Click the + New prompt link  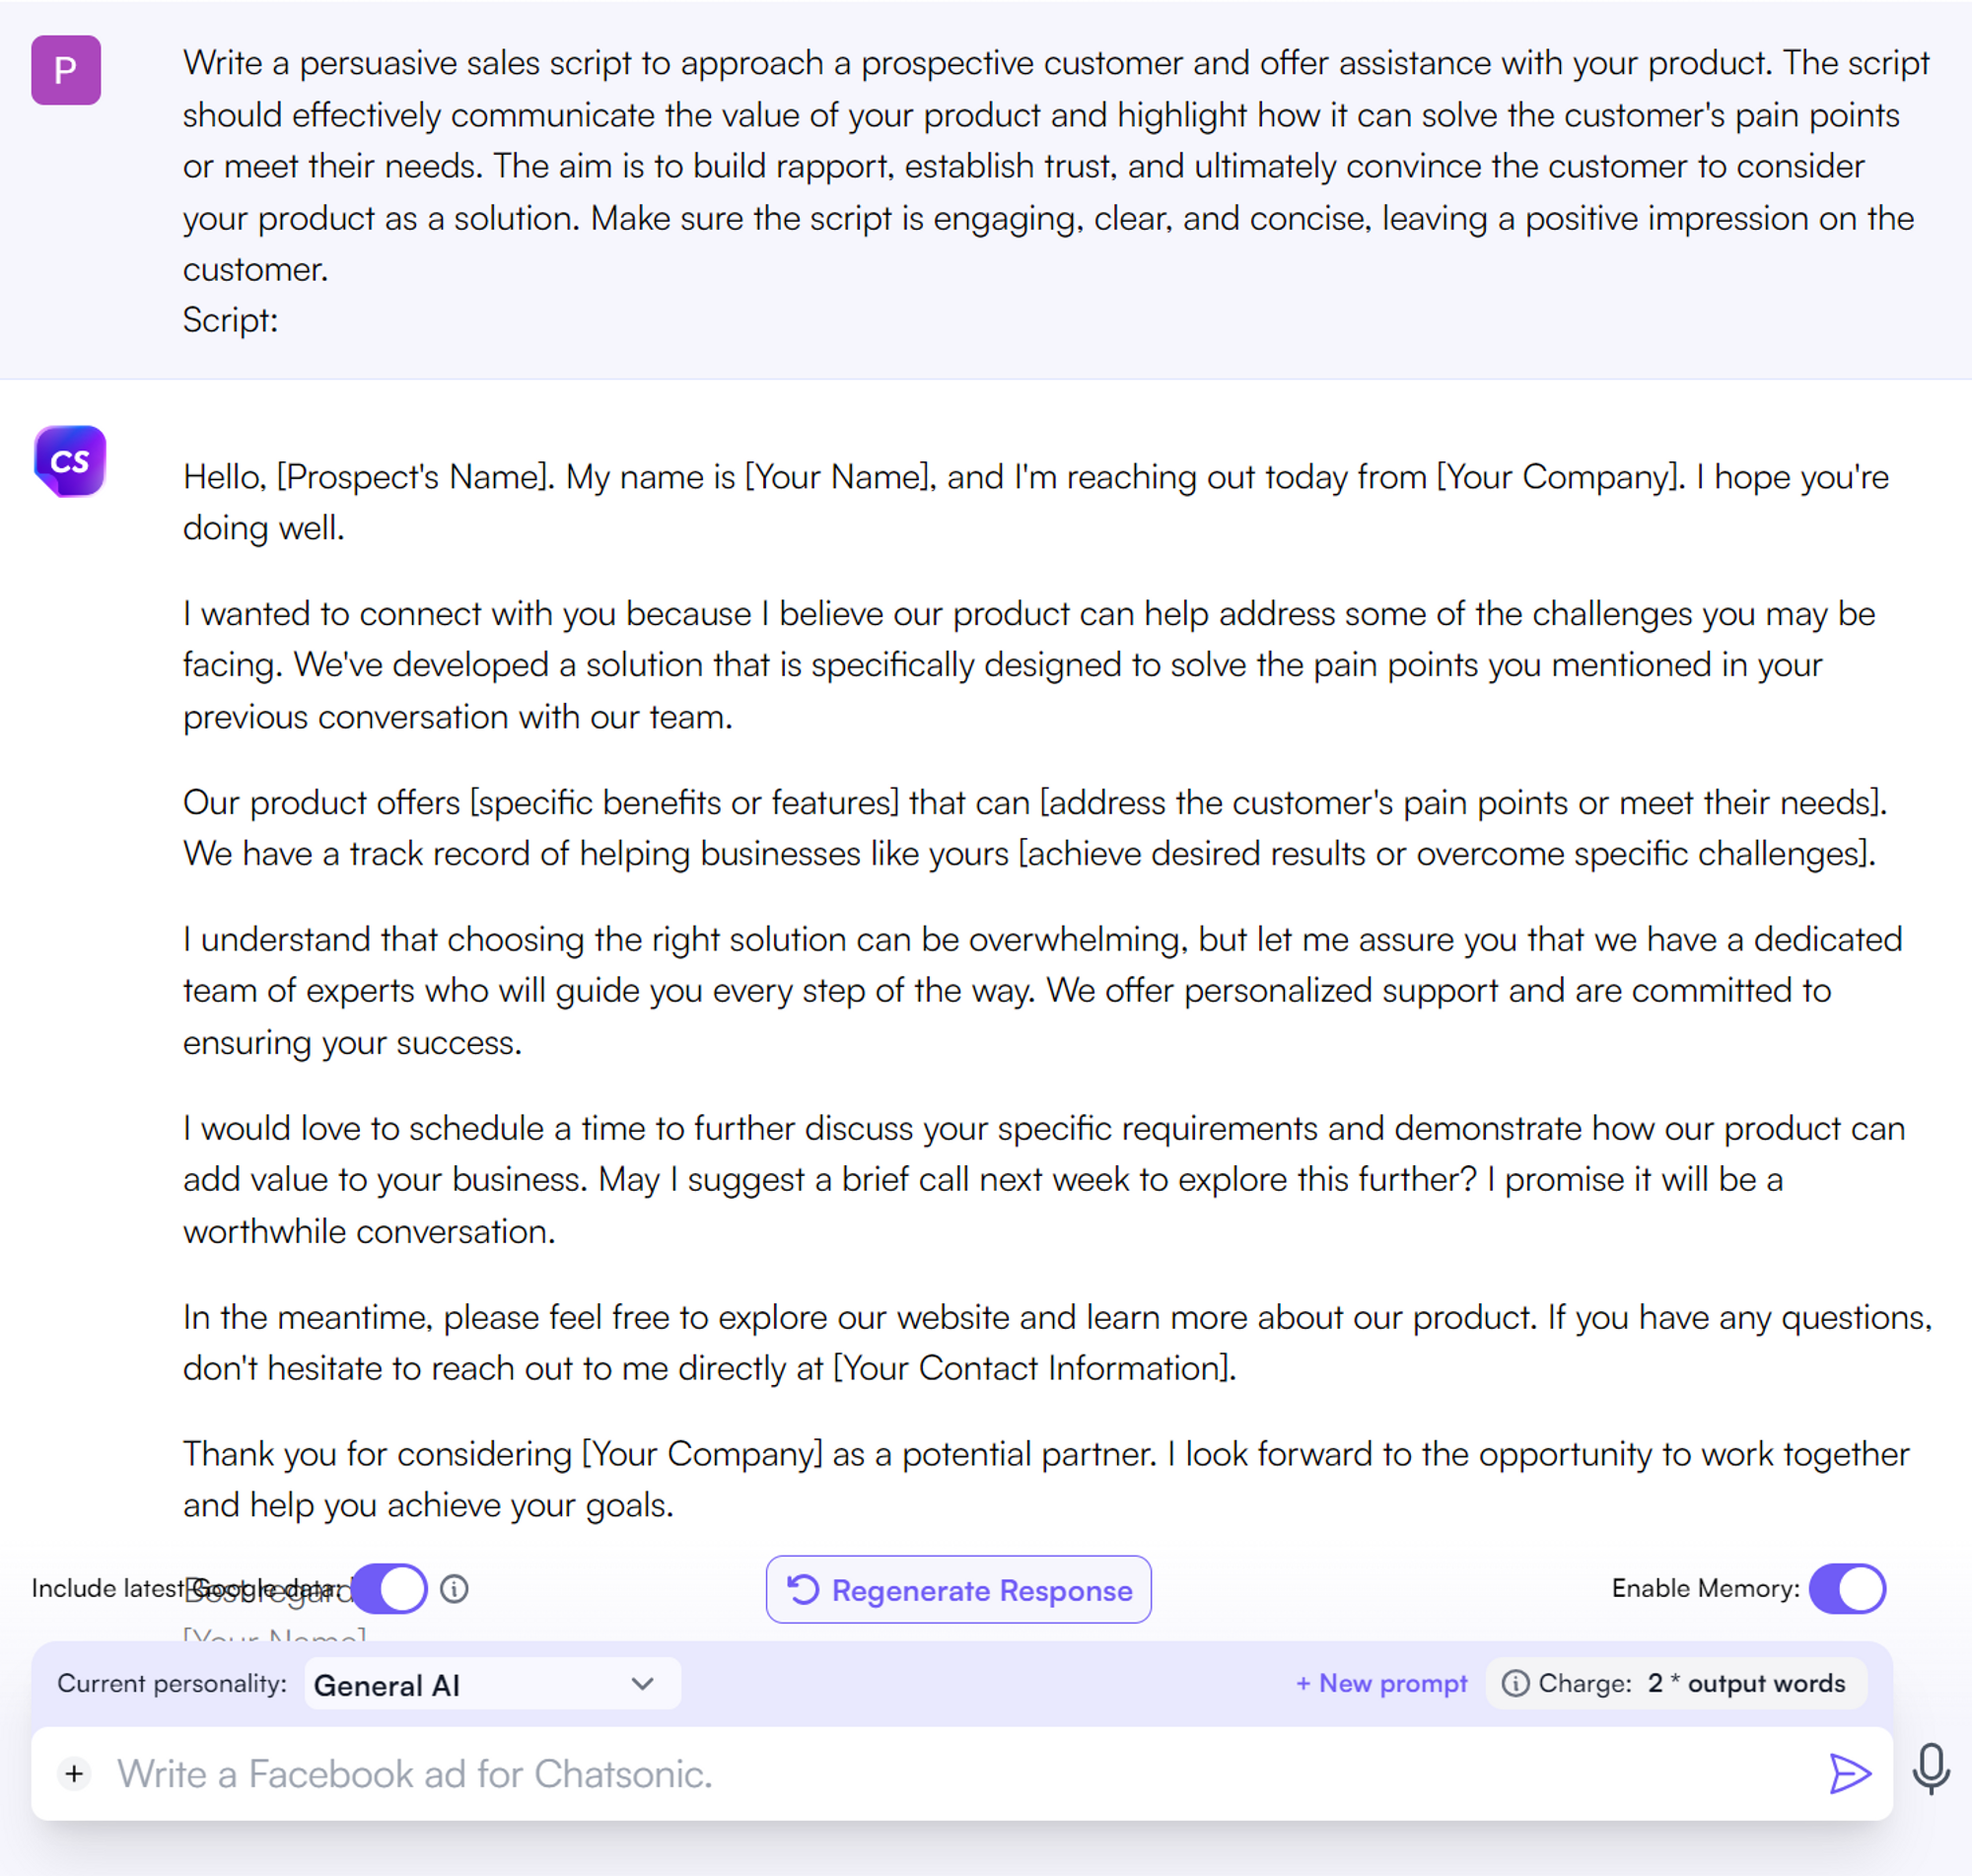(1381, 1684)
